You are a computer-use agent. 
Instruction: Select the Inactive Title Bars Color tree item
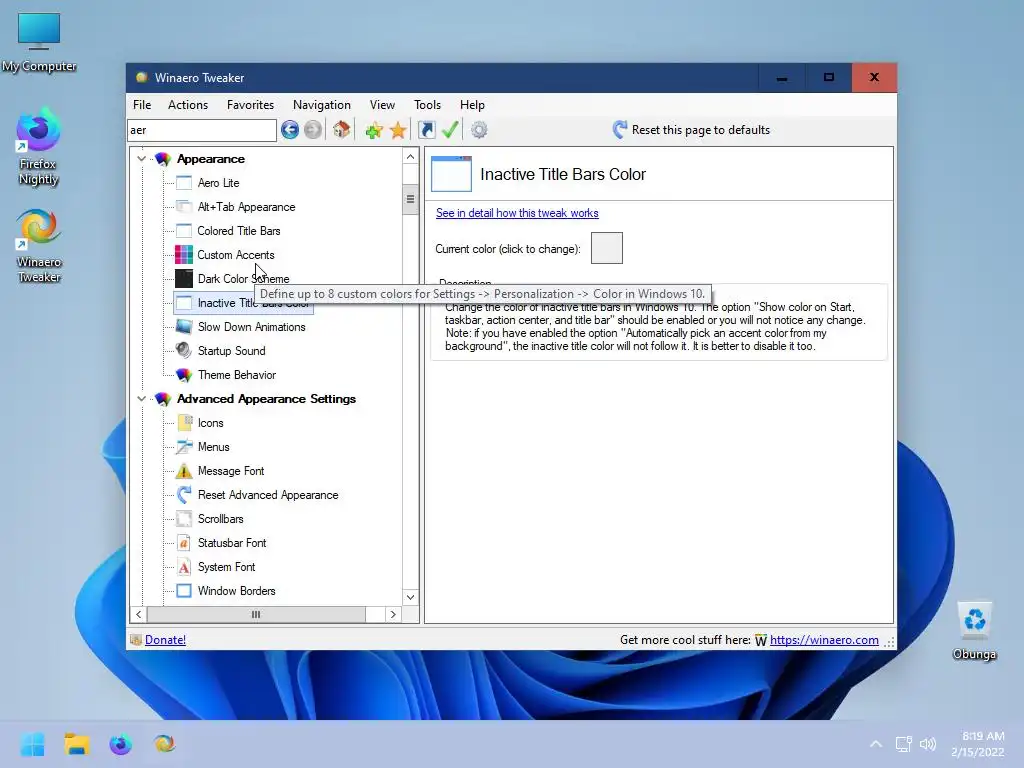click(243, 303)
